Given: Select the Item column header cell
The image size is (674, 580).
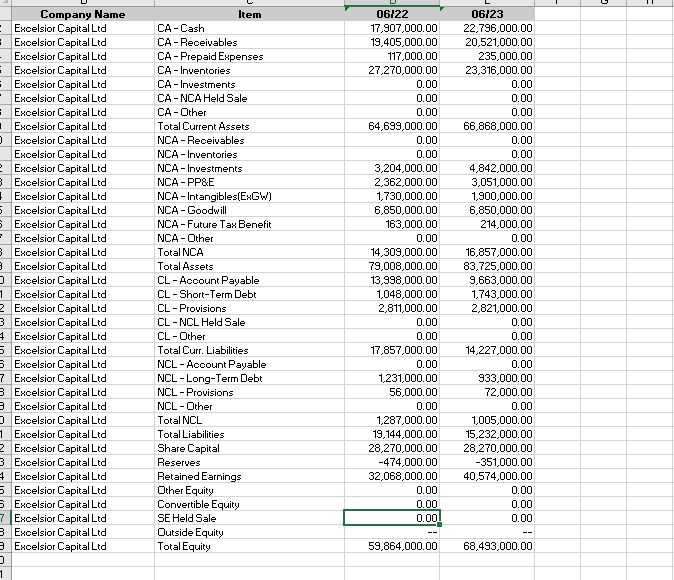Looking at the screenshot, I should pyautogui.click(x=249, y=14).
